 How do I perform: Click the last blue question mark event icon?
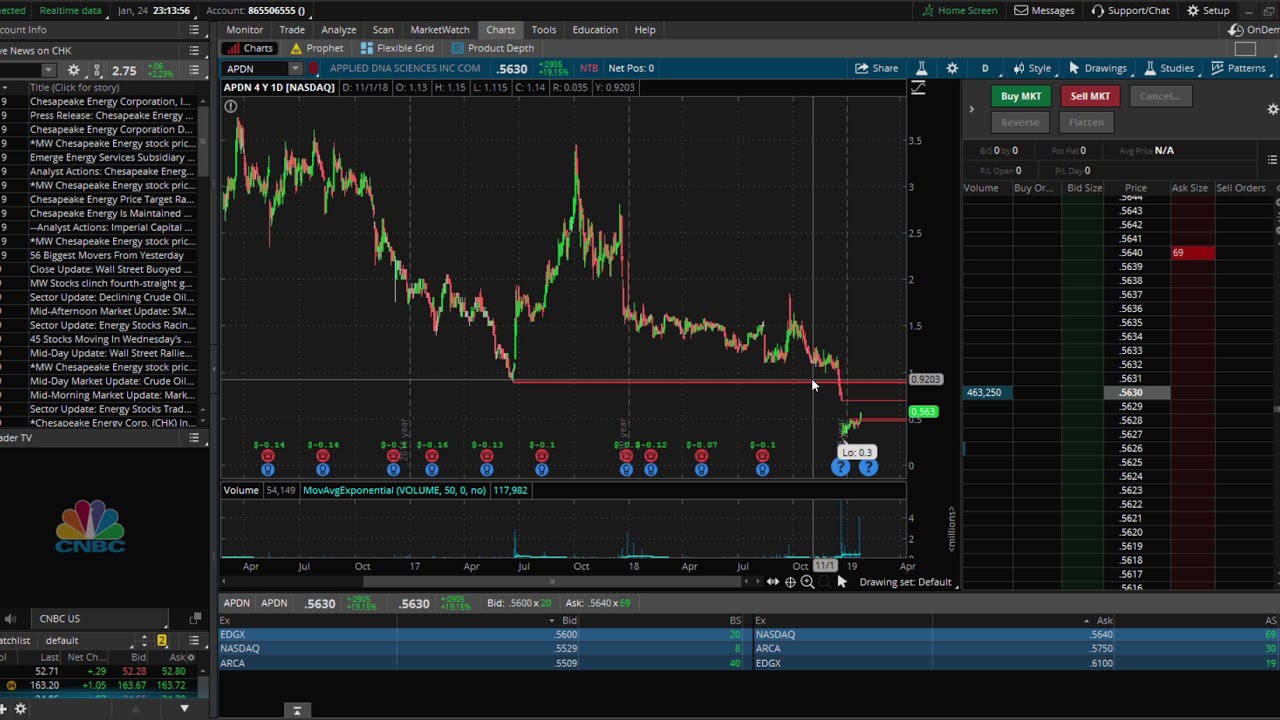868,468
